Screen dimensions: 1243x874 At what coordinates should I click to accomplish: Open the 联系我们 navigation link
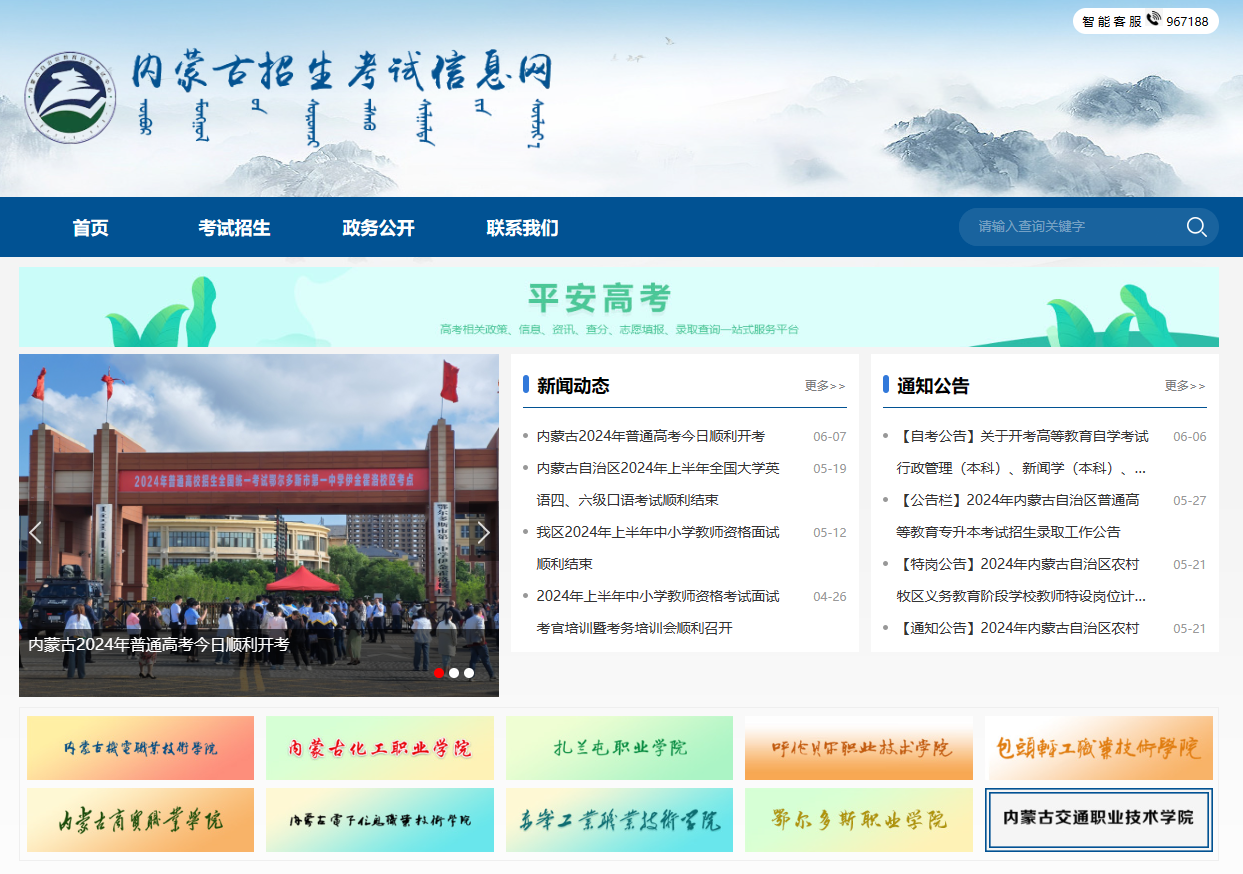click(x=522, y=228)
